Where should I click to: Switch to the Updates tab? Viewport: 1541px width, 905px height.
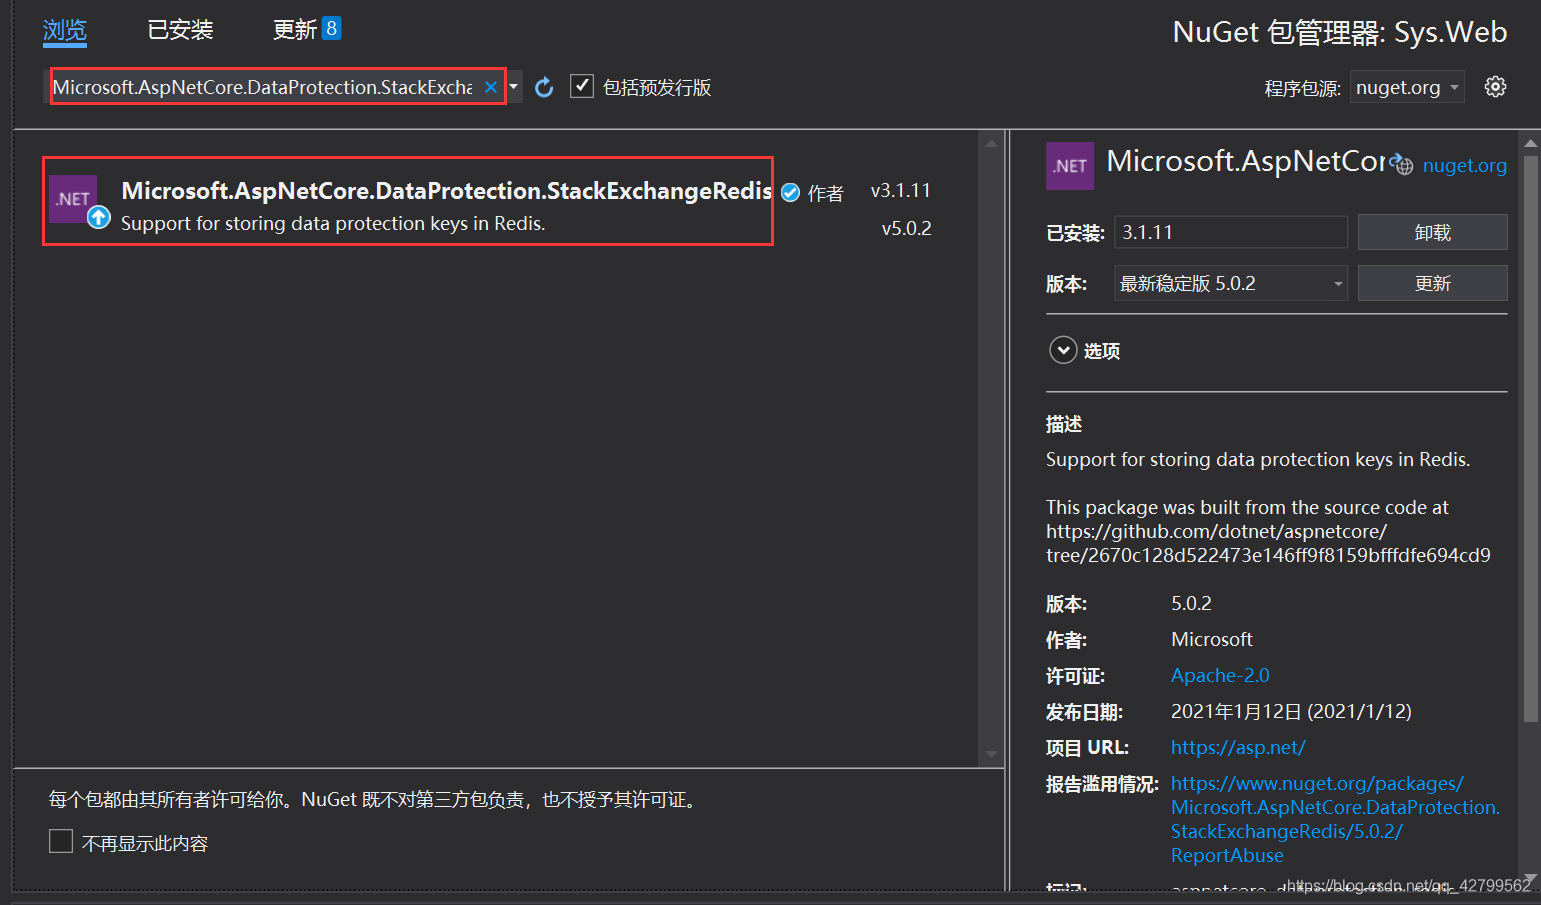point(307,29)
